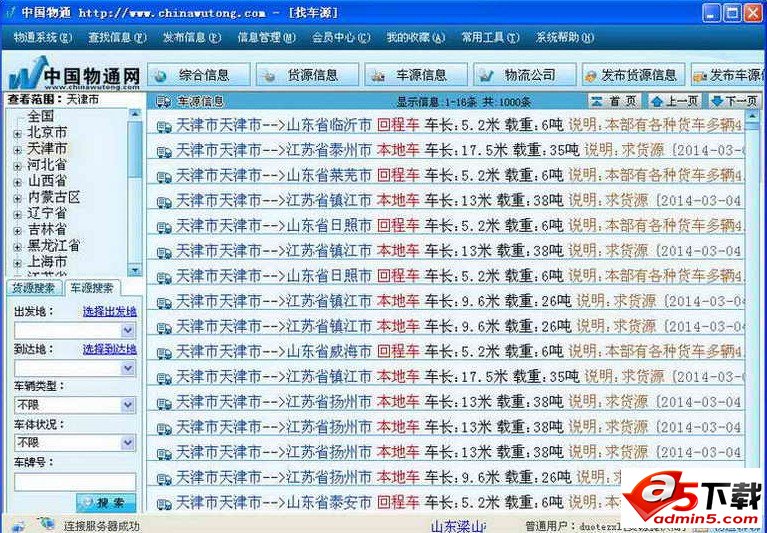Open the 车体状况 dropdown
The height and width of the screenshot is (533, 767).
coord(128,443)
